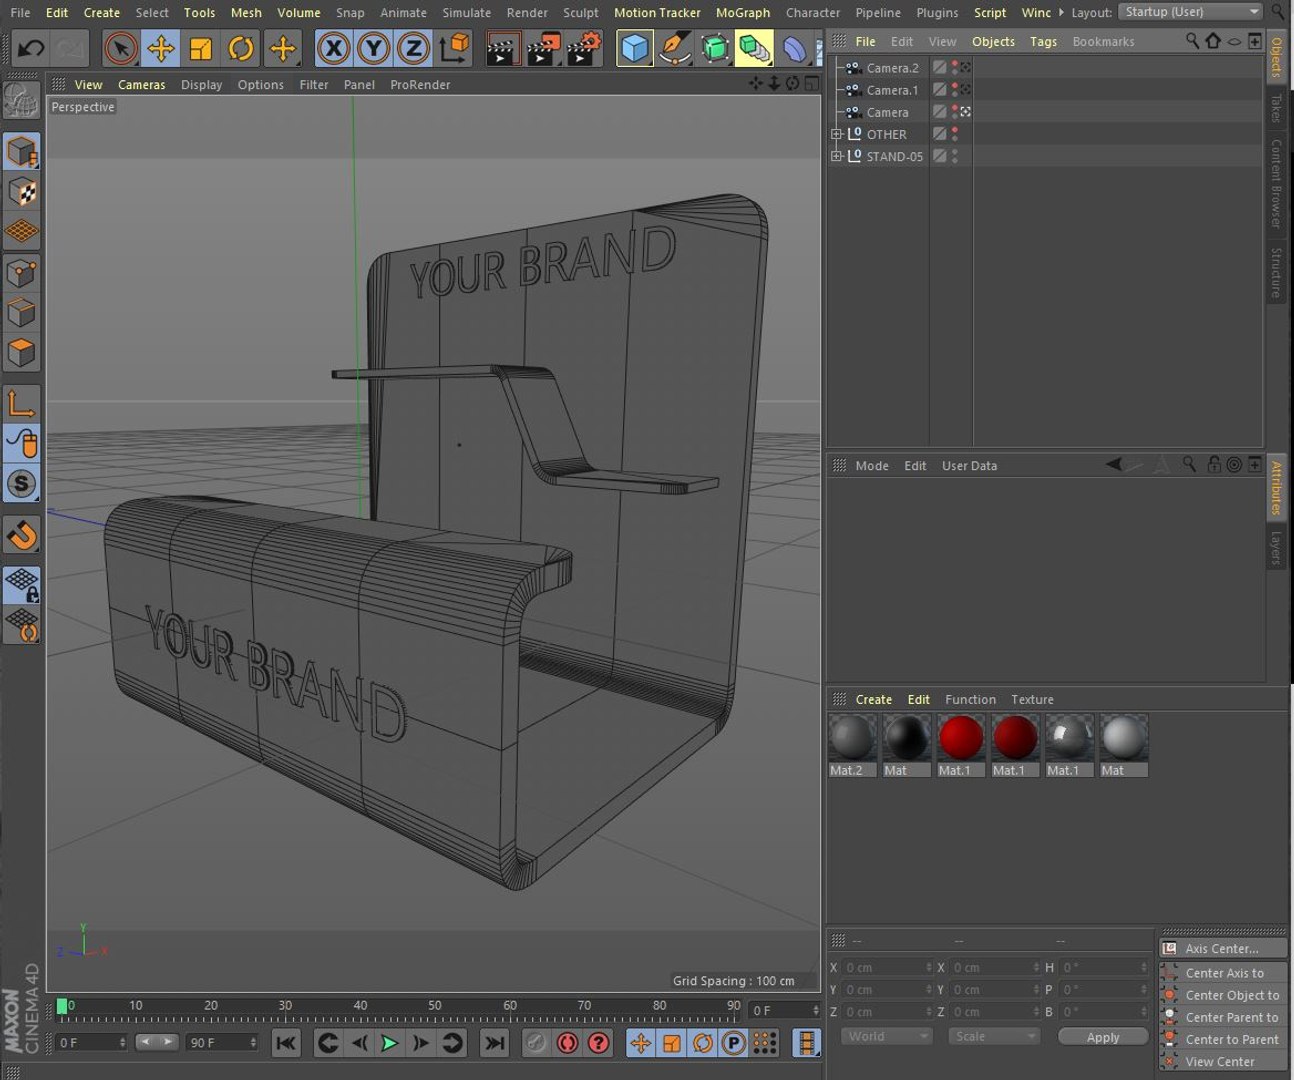This screenshot has width=1294, height=1080.
Task: Switch to the Attributes side tab
Action: (1277, 487)
